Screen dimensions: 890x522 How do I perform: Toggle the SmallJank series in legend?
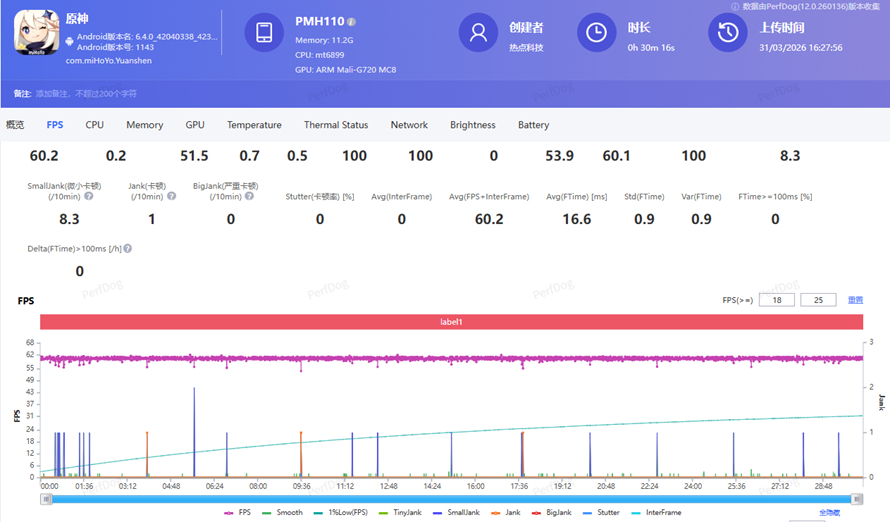(x=459, y=512)
